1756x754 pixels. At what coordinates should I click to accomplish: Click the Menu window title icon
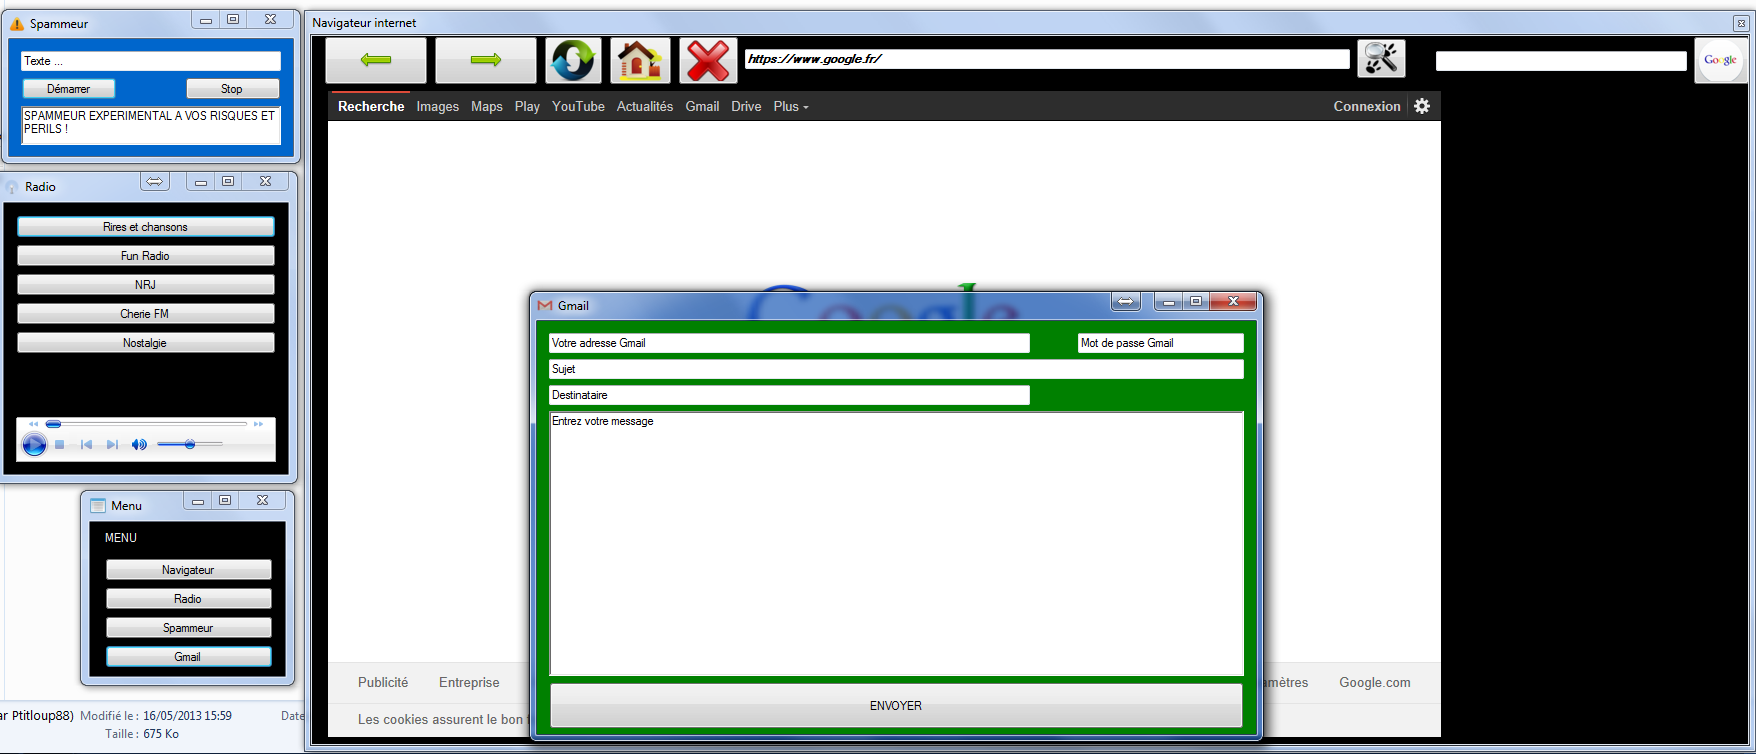(98, 505)
